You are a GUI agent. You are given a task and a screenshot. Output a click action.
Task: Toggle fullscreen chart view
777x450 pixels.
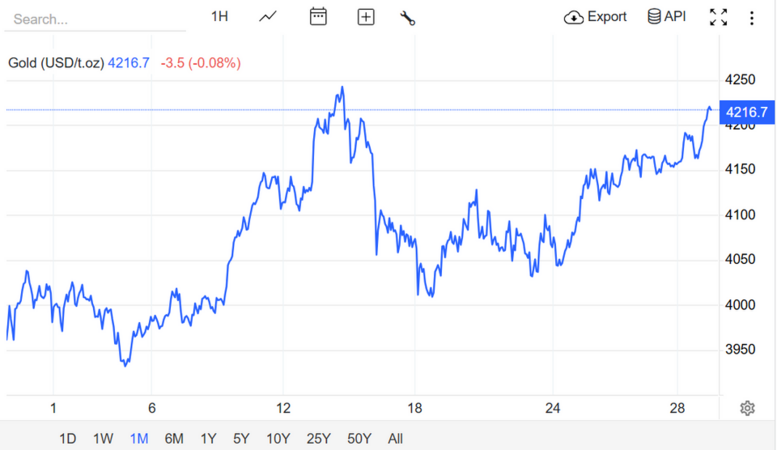(718, 17)
